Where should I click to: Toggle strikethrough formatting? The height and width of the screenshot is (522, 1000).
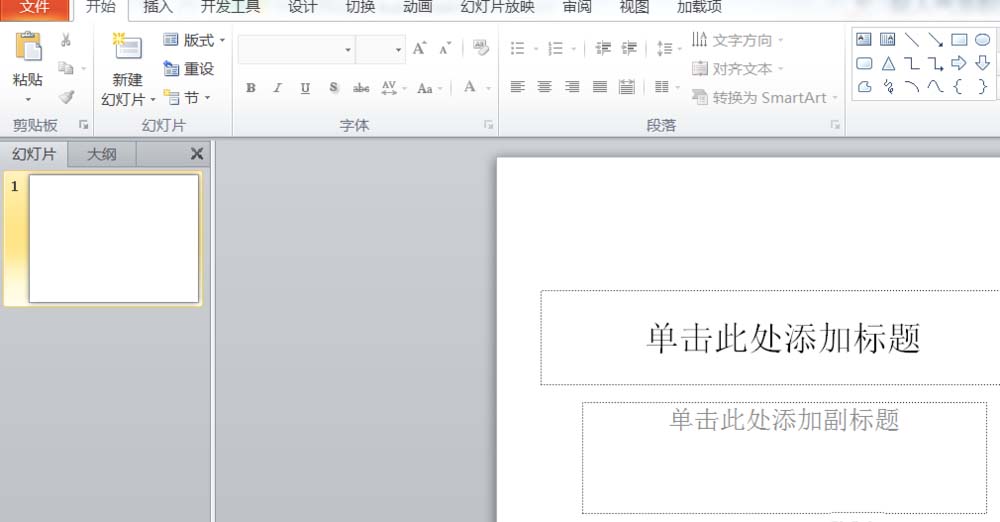pos(361,88)
